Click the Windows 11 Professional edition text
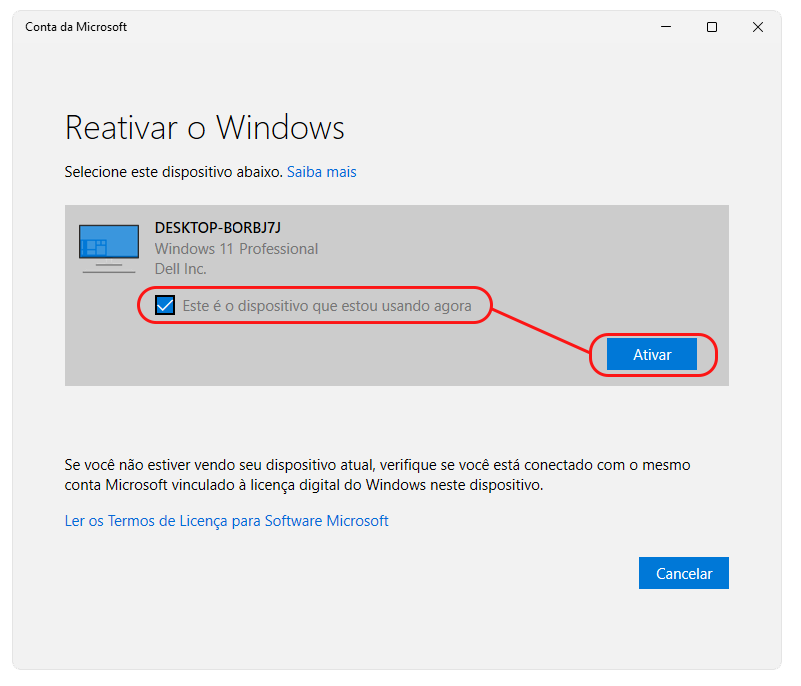This screenshot has width=801, height=686. [236, 249]
